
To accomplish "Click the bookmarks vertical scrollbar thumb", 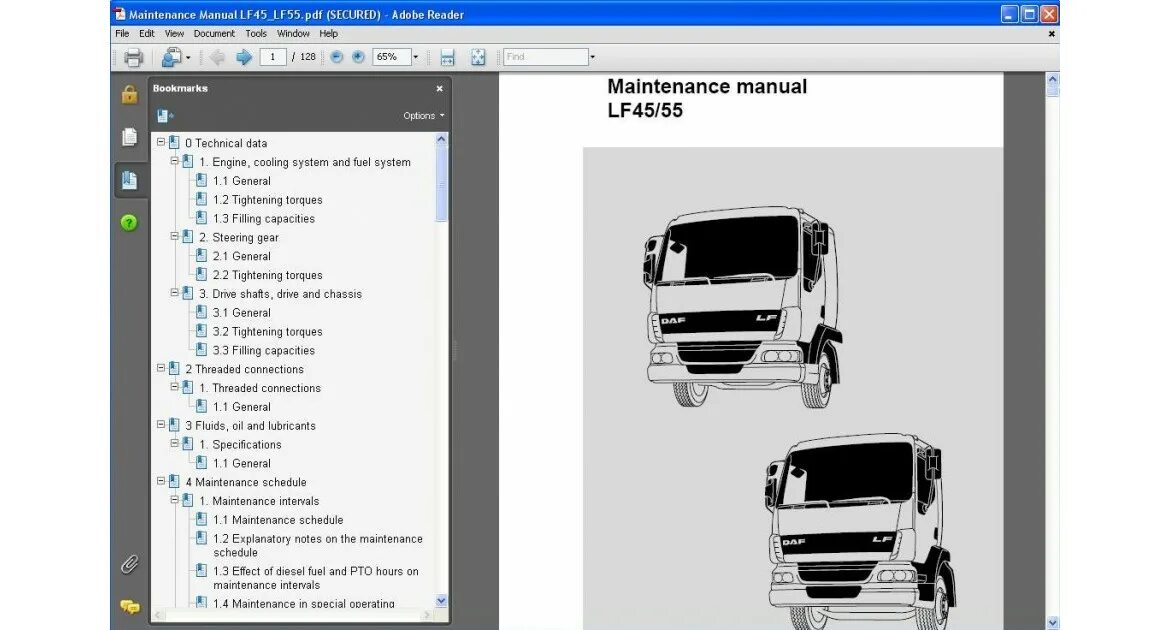I will click(x=441, y=184).
